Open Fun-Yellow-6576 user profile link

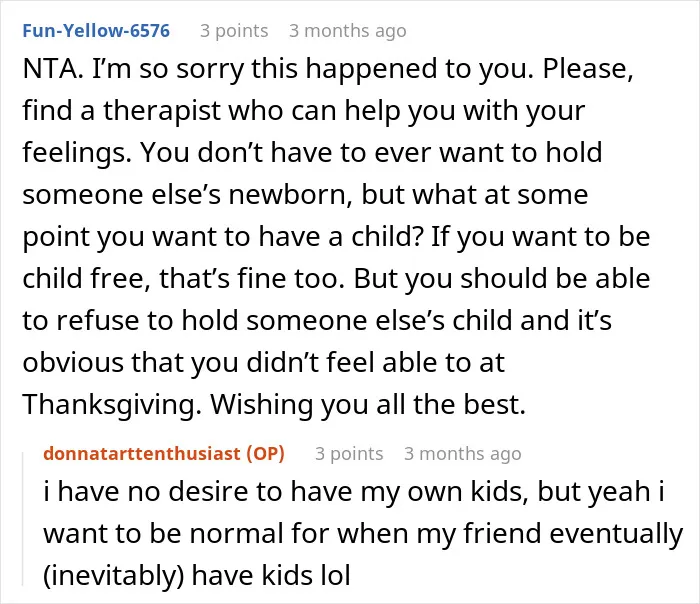96,31
